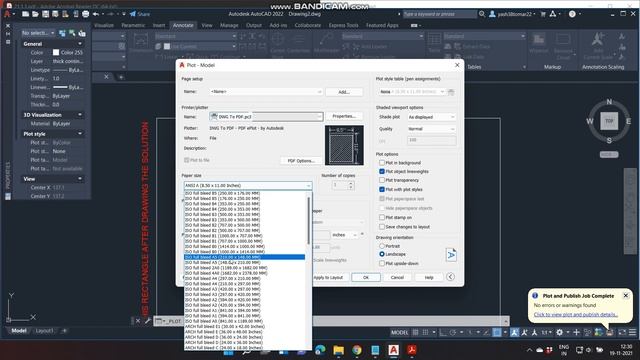
Task: Click Toggle PICKADD icon in Properties palette
Action: [x=62, y=33]
